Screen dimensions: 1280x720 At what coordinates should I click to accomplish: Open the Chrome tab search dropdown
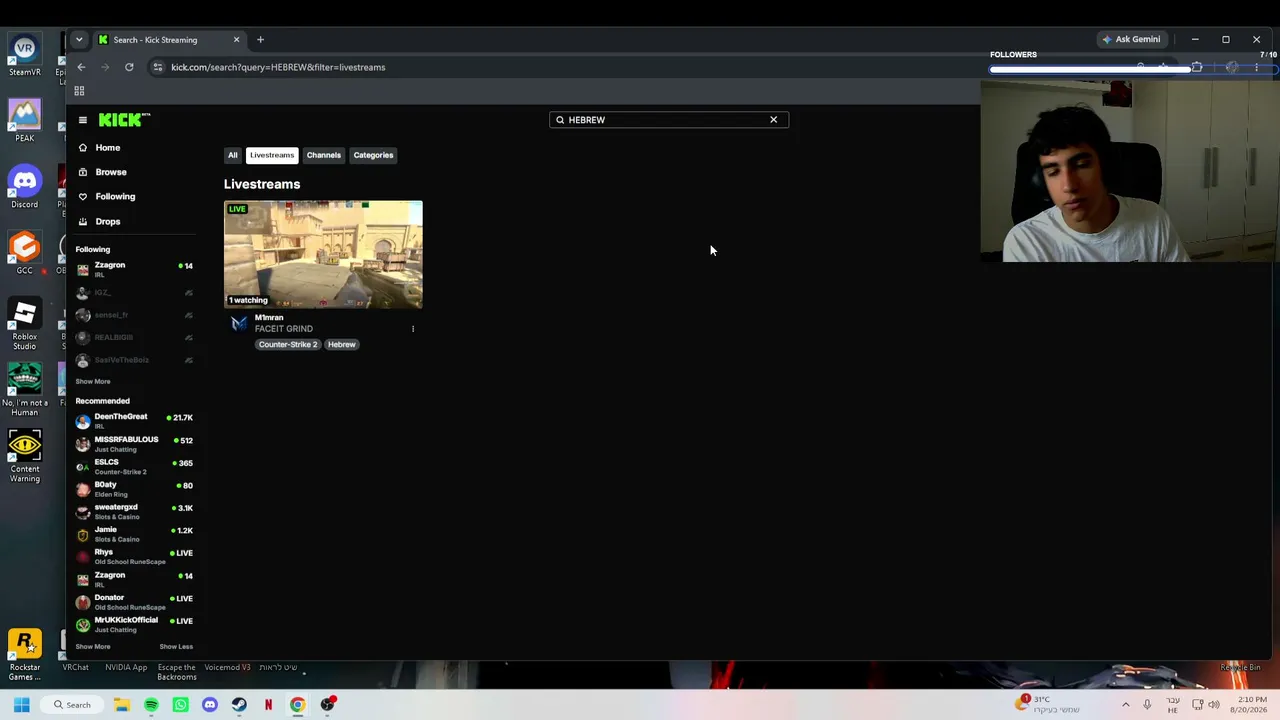(x=79, y=40)
